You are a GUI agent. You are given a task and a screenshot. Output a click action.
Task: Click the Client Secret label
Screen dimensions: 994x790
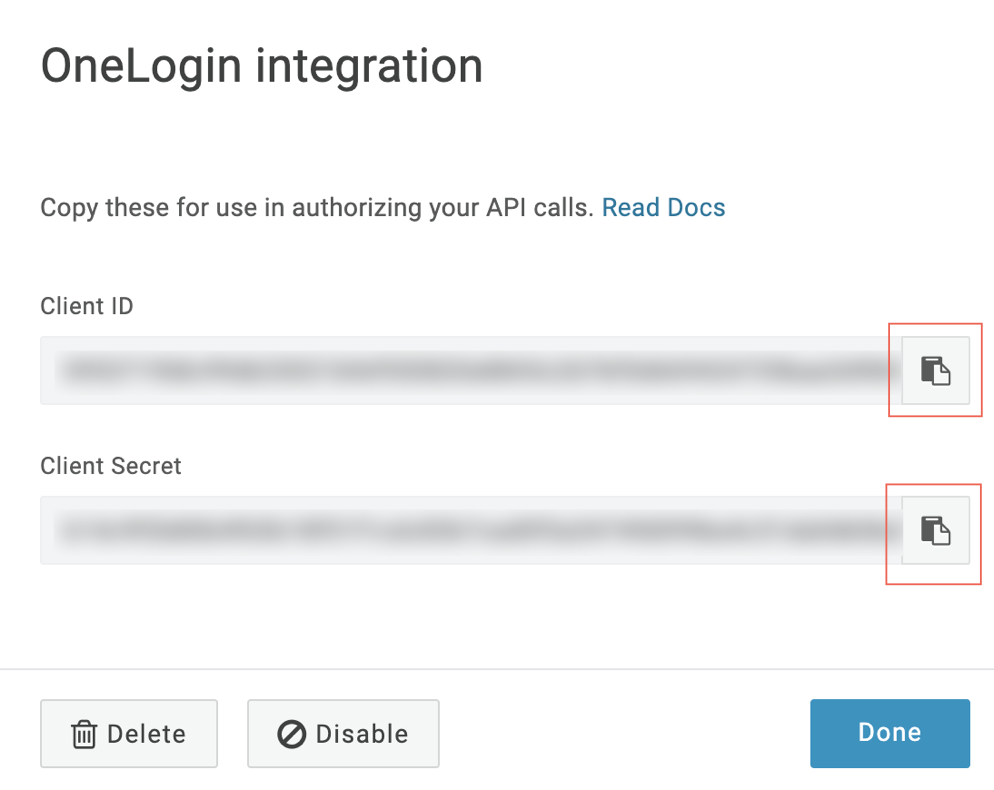click(111, 466)
